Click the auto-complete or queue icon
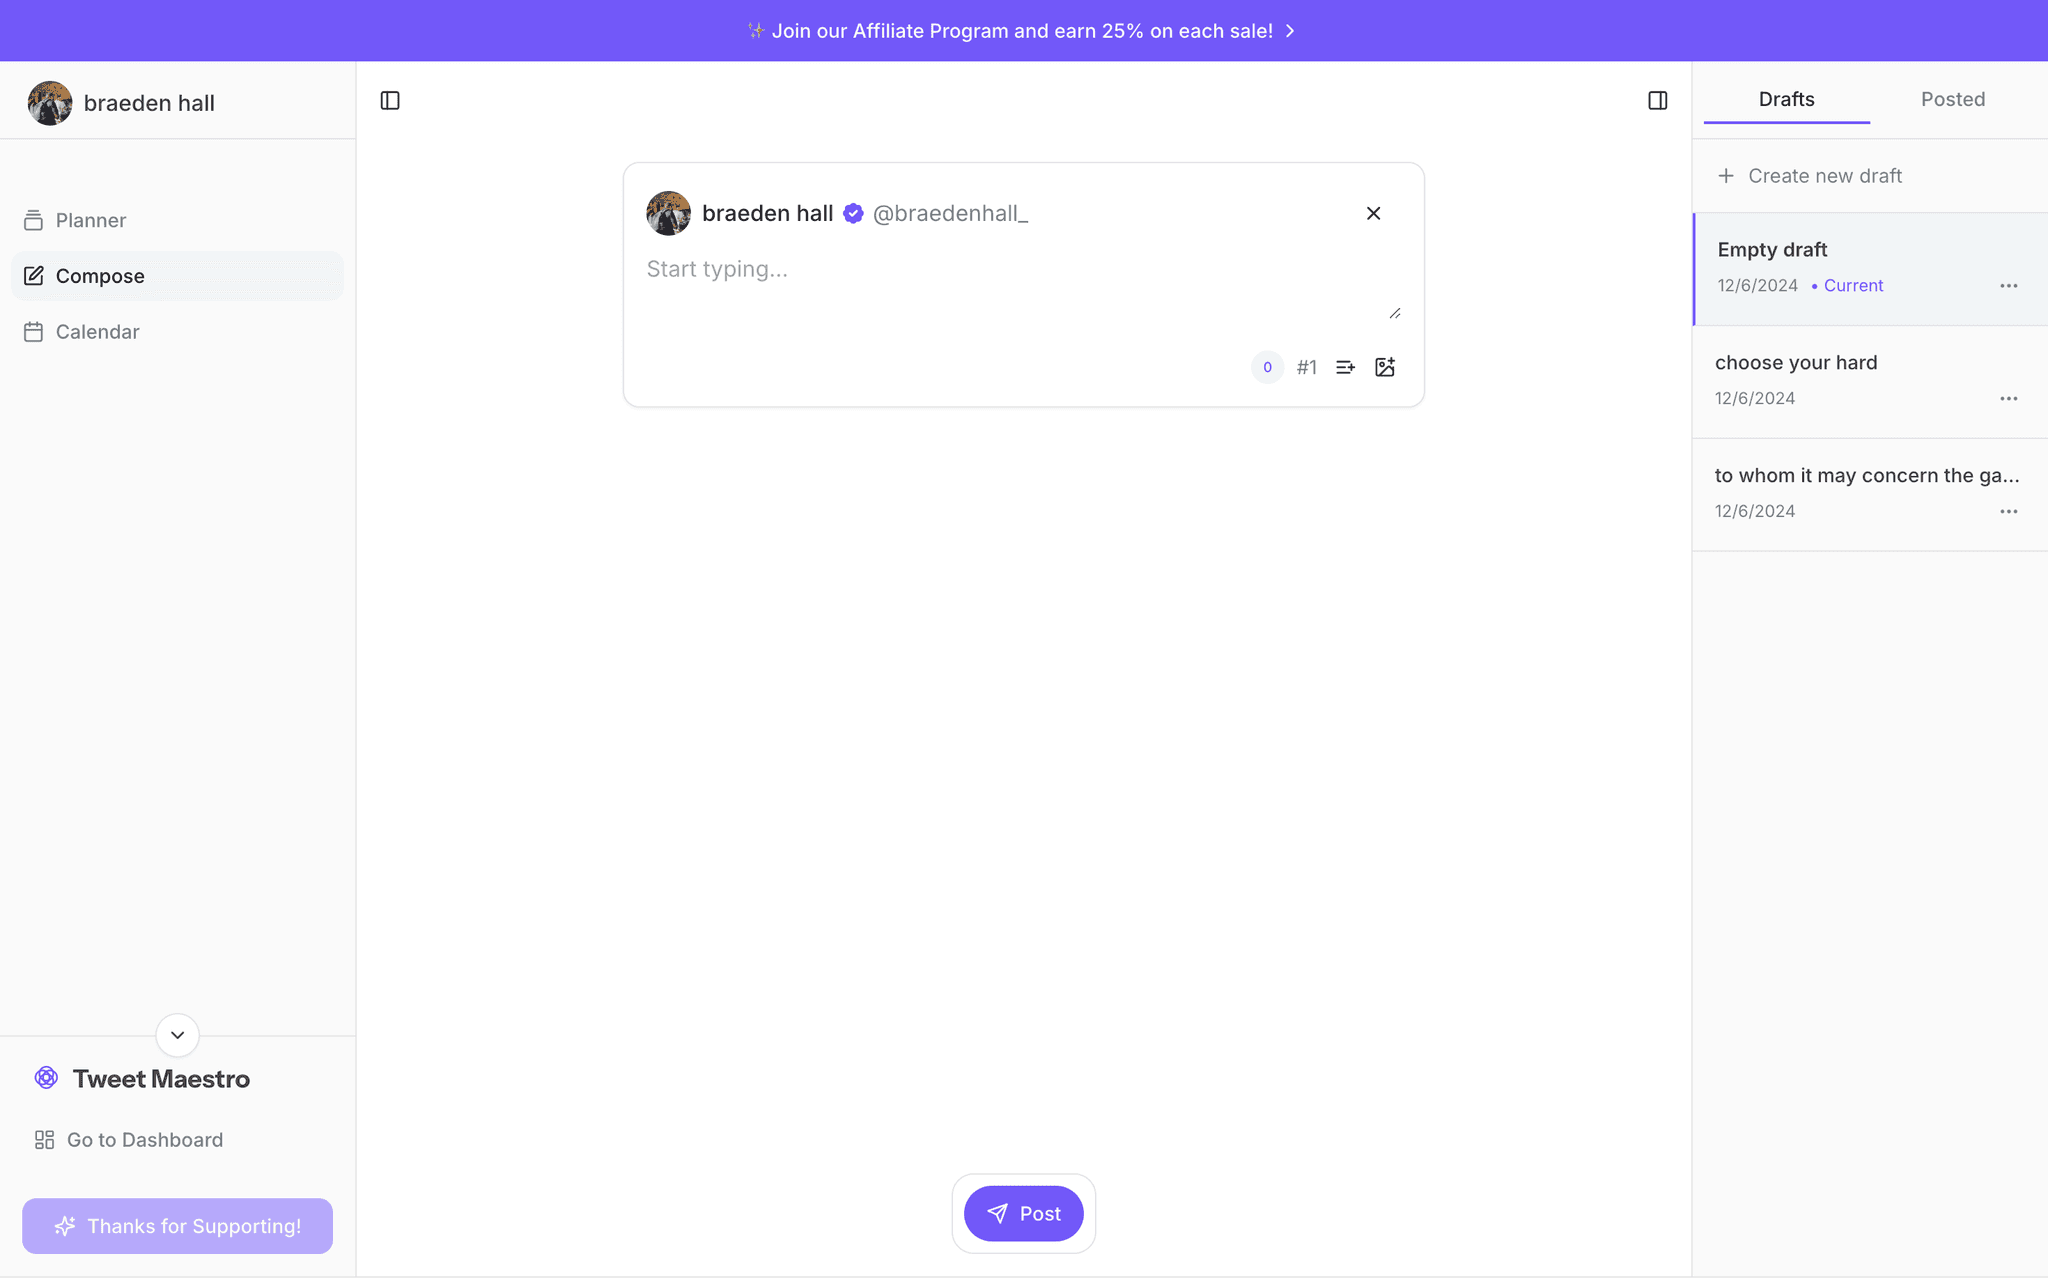Image resolution: width=2048 pixels, height=1282 pixels. click(1345, 368)
